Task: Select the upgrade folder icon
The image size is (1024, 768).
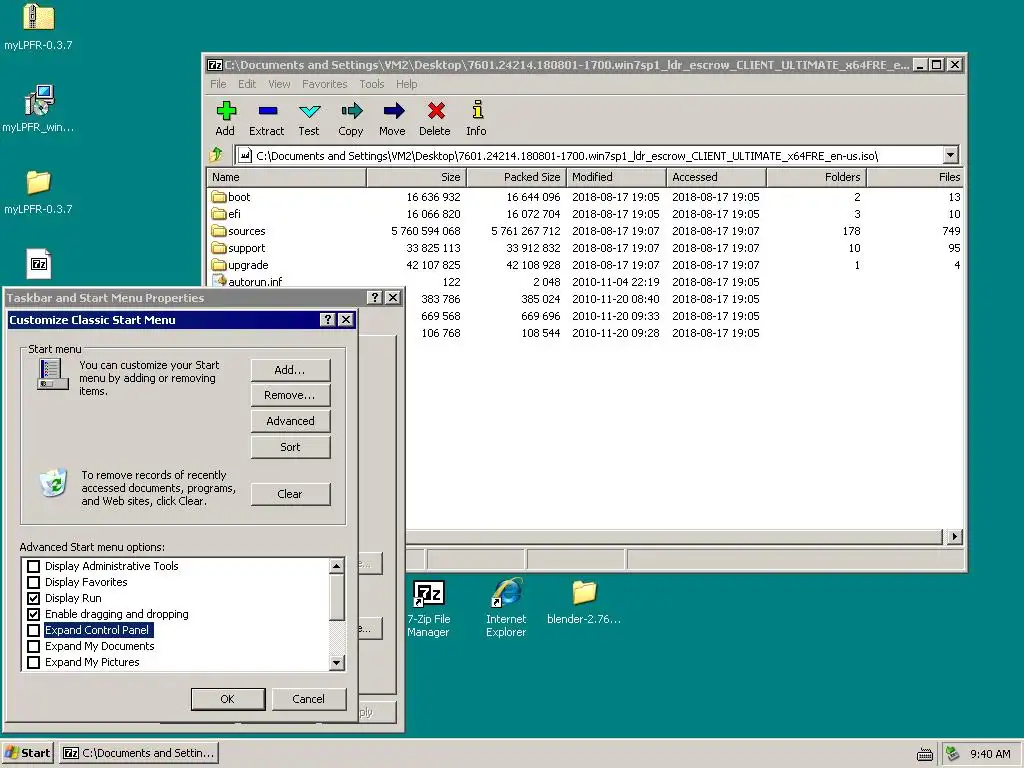Action: [218, 264]
